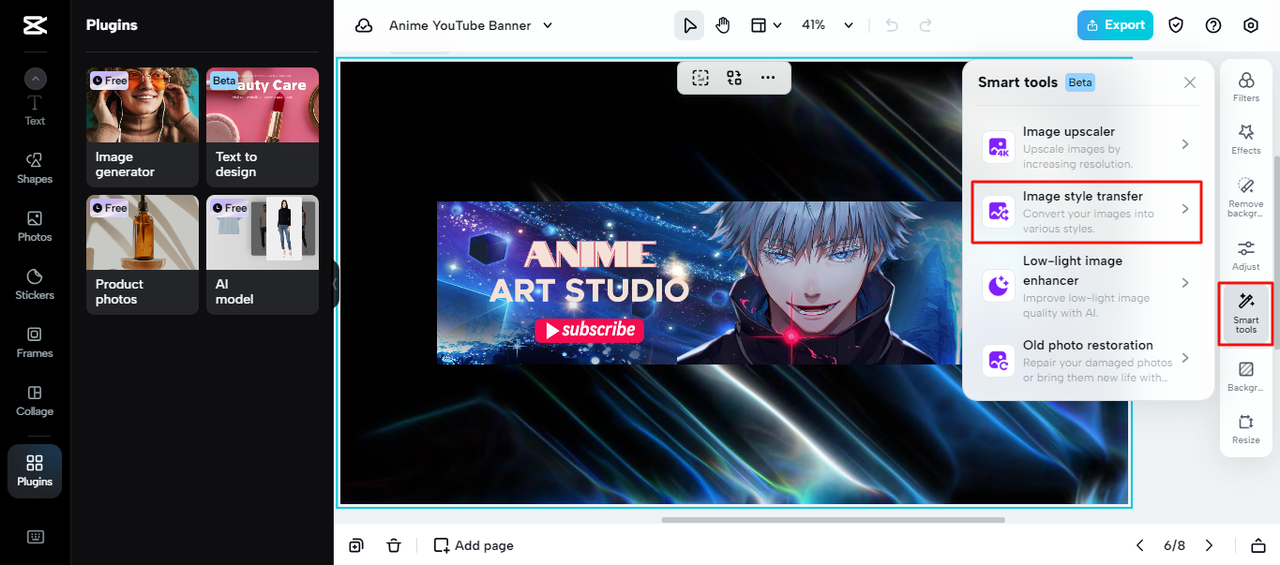Open the Text to design plugin
The width and height of the screenshot is (1280, 565).
pos(262,127)
